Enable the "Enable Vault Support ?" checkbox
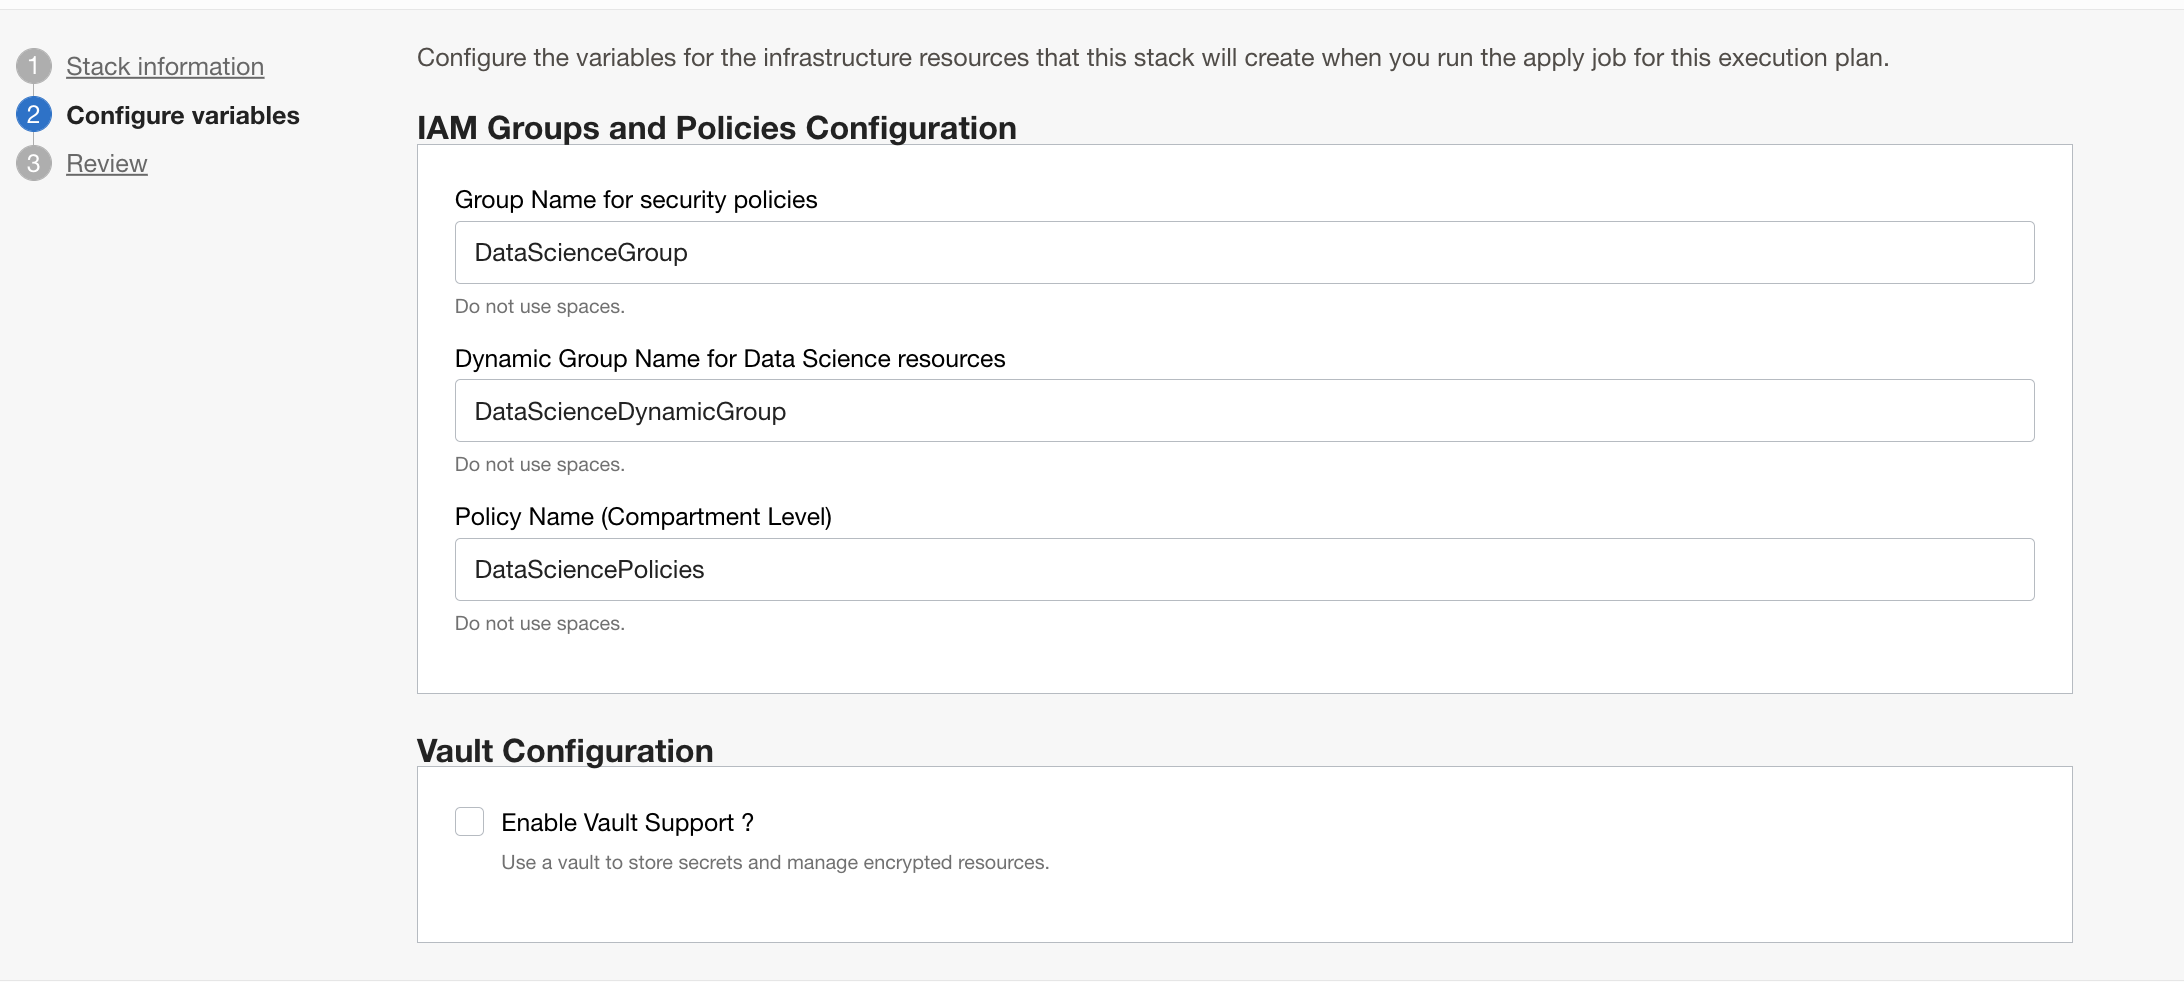The width and height of the screenshot is (2184, 982). pos(469,821)
